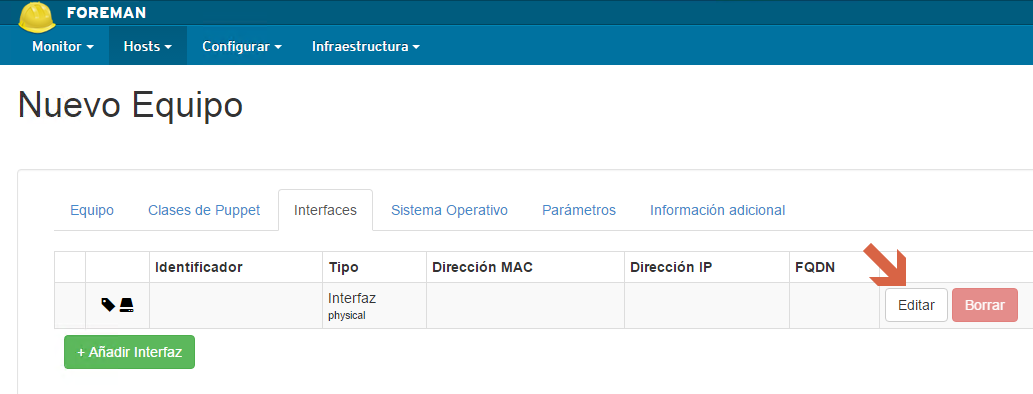This screenshot has height=394, width=1033.
Task: Expand the Infraestructura menu
Action: (x=366, y=47)
